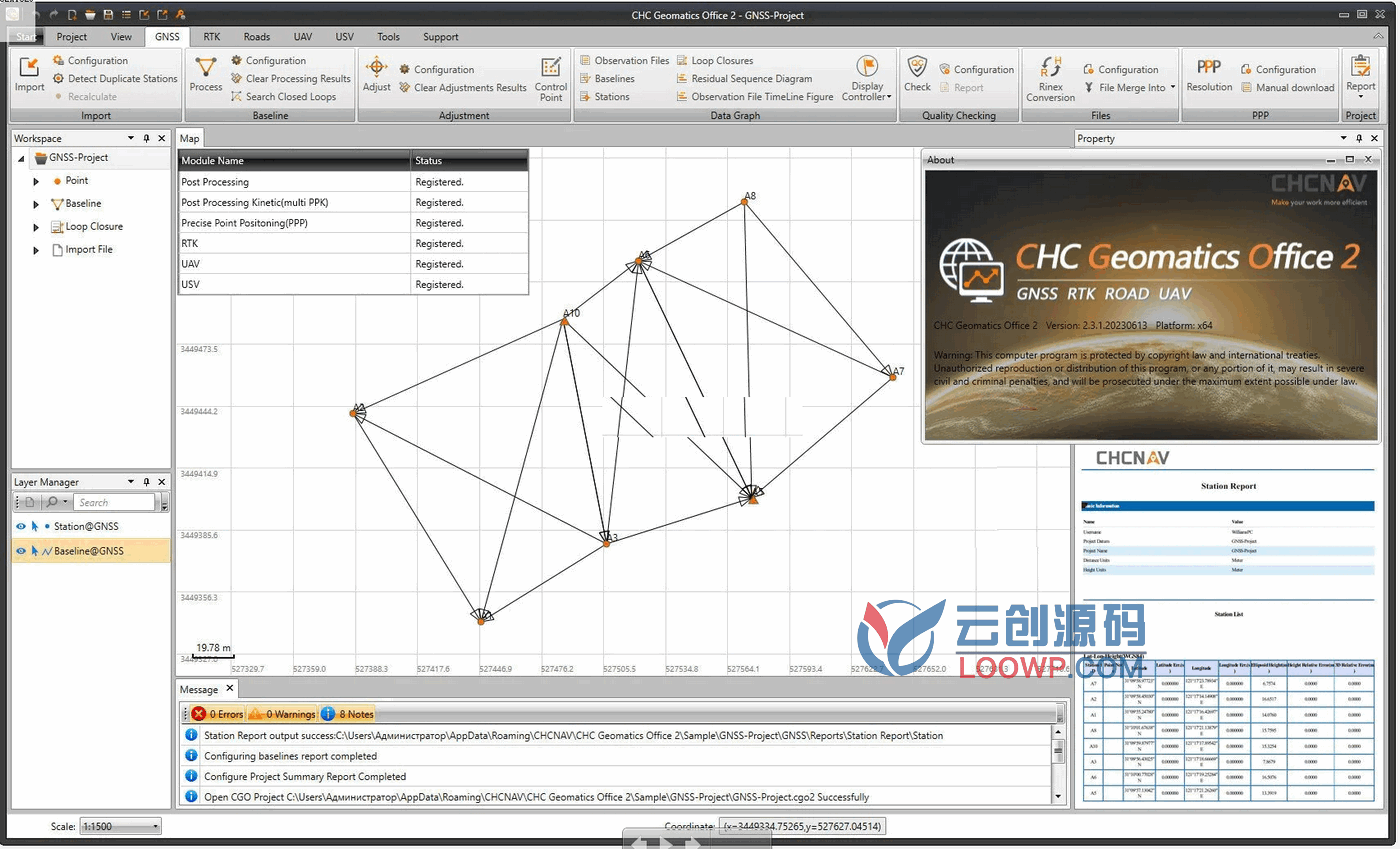Open the Baselines data graph
The width and height of the screenshot is (1400, 849).
[606, 78]
